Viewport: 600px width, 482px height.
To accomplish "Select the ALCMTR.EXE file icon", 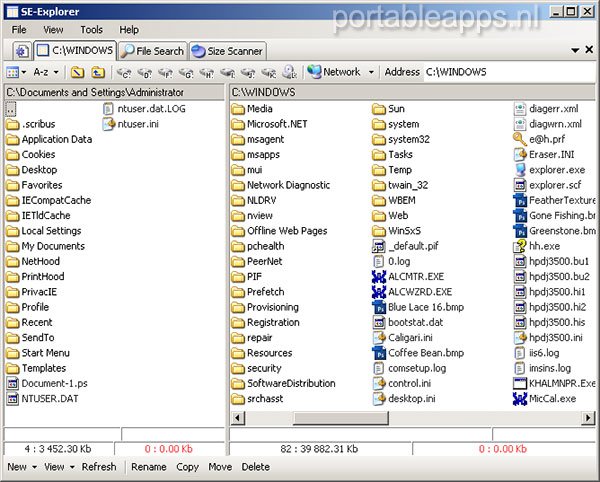I will point(379,277).
